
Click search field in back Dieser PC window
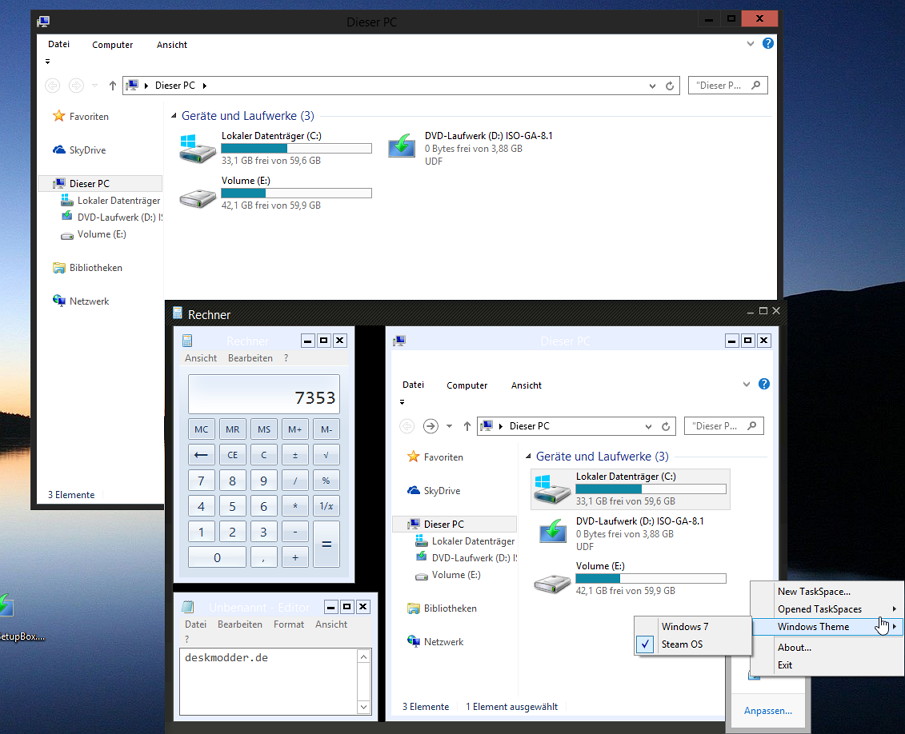pyautogui.click(x=727, y=85)
